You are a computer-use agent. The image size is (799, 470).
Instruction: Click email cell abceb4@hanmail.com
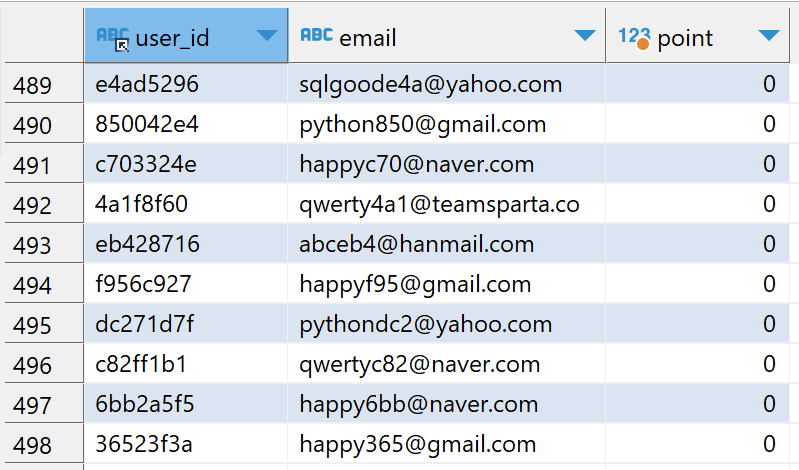pyautogui.click(x=447, y=244)
